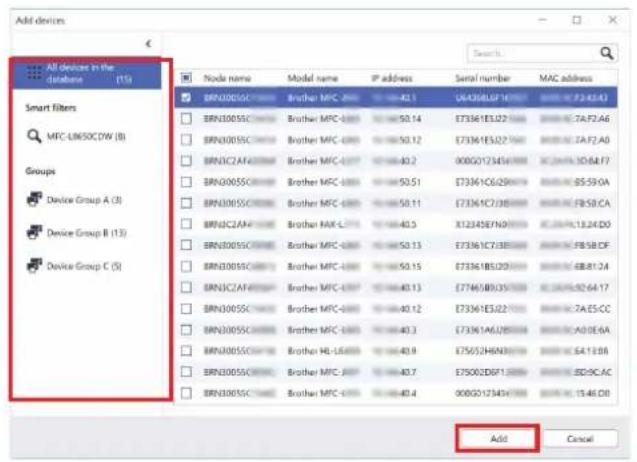
Task: Check the device with IP ending 50.15
Action: 186,267
